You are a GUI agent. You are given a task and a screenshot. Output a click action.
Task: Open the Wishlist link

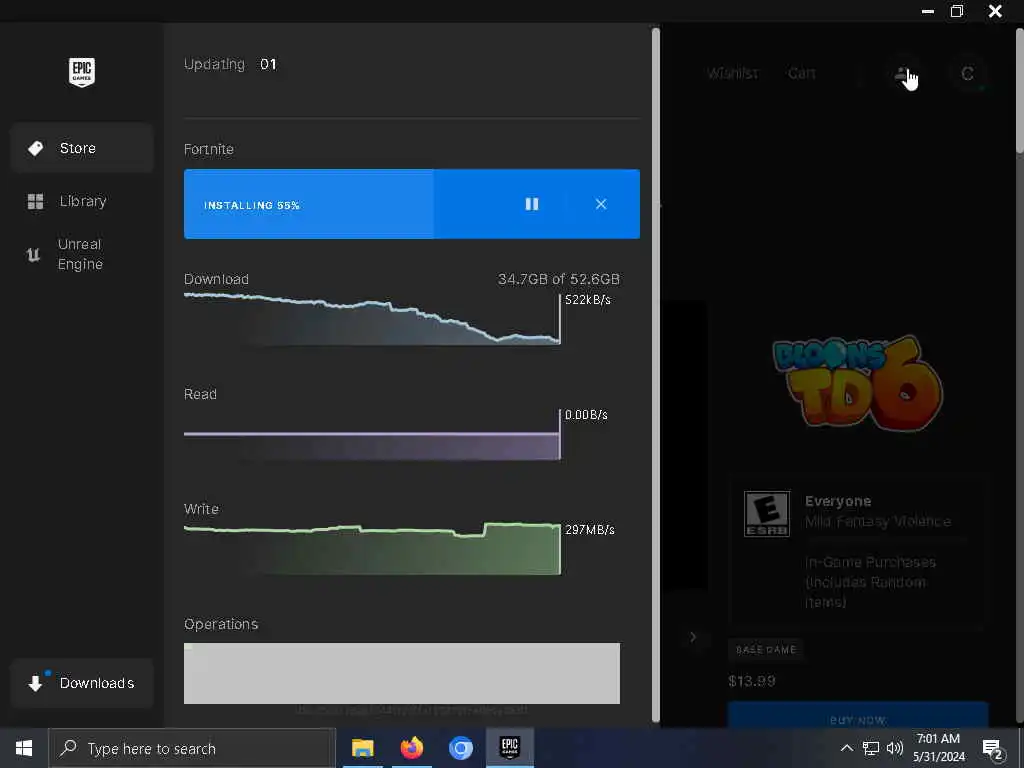(x=733, y=73)
